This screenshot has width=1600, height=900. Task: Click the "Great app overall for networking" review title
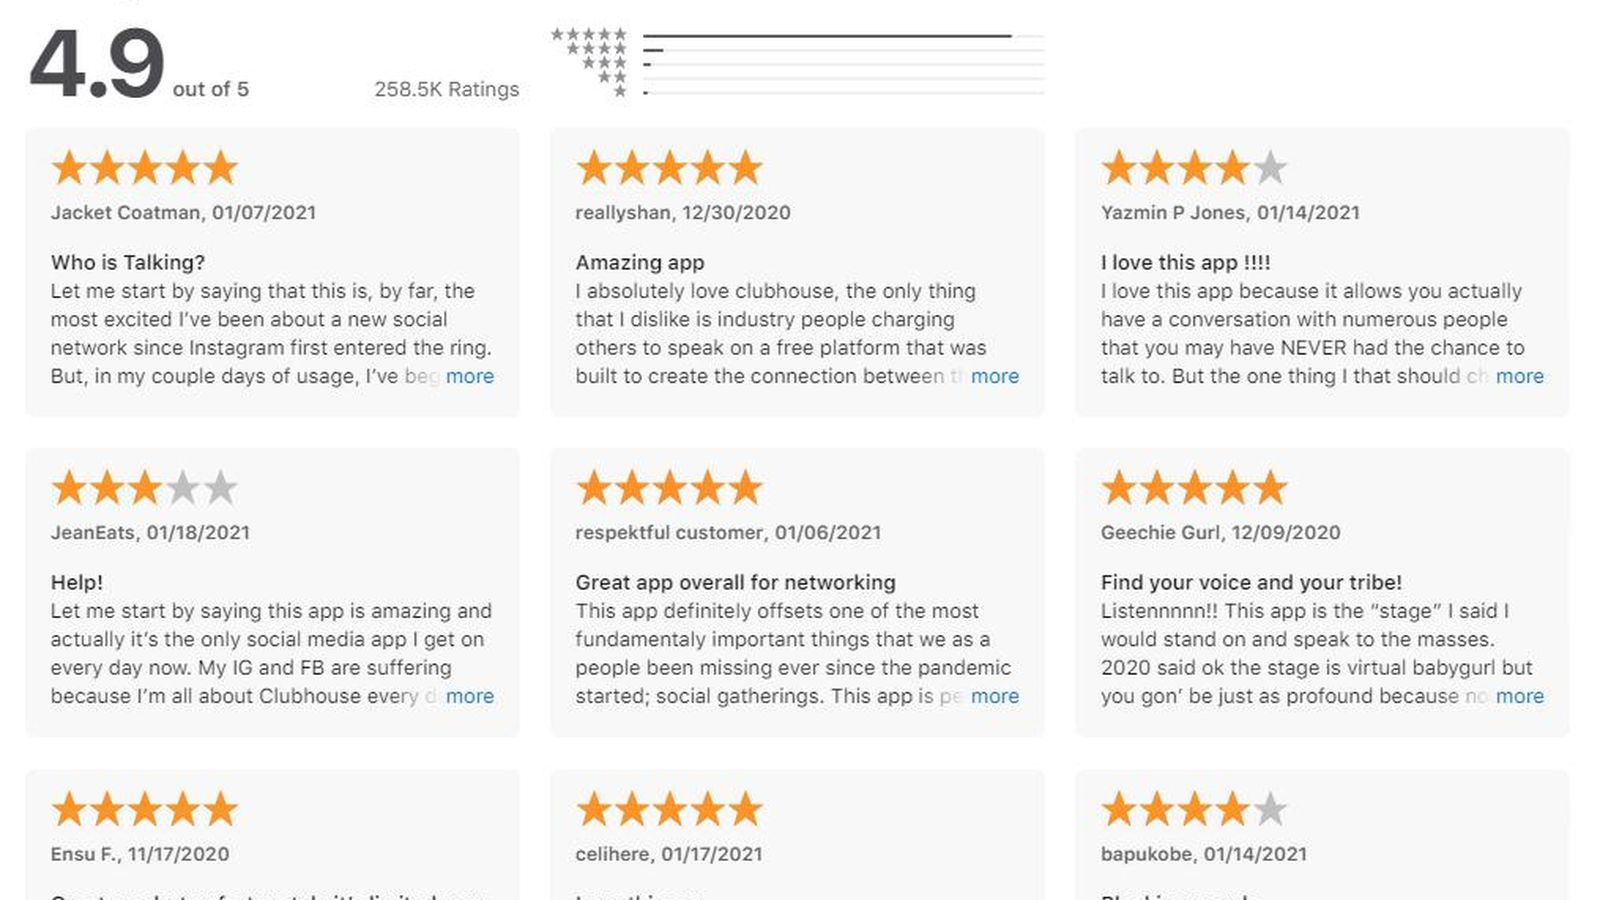tap(735, 582)
